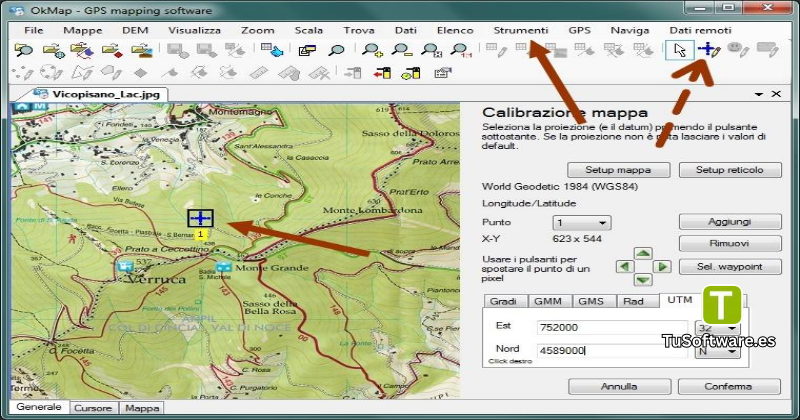The width and height of the screenshot is (800, 420).
Task: Click the Rimuovi button
Action: [x=730, y=243]
